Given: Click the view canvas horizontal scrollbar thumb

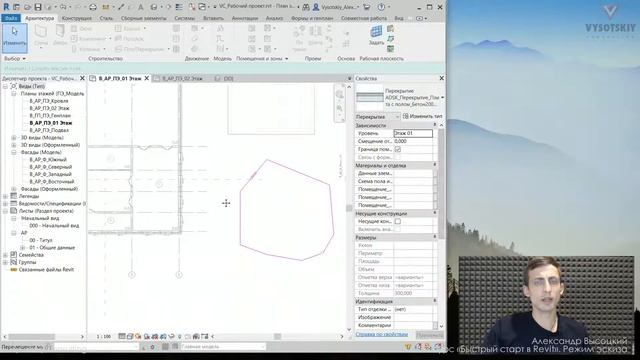Looking at the screenshot, I should pos(278,336).
